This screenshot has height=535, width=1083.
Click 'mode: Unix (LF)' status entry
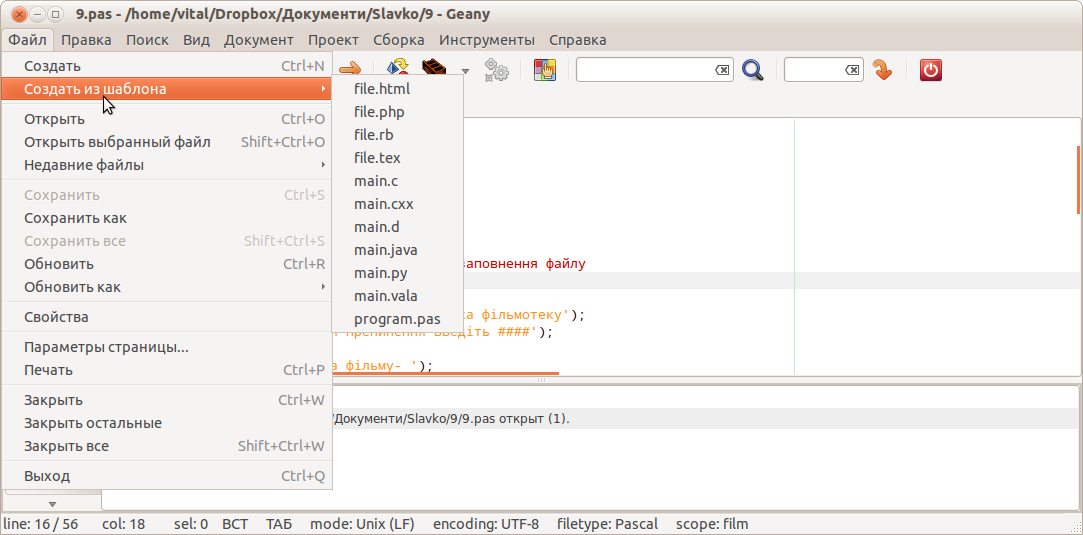(x=362, y=525)
